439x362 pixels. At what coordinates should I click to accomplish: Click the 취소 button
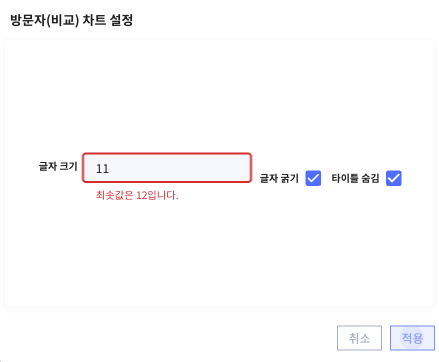(x=359, y=338)
